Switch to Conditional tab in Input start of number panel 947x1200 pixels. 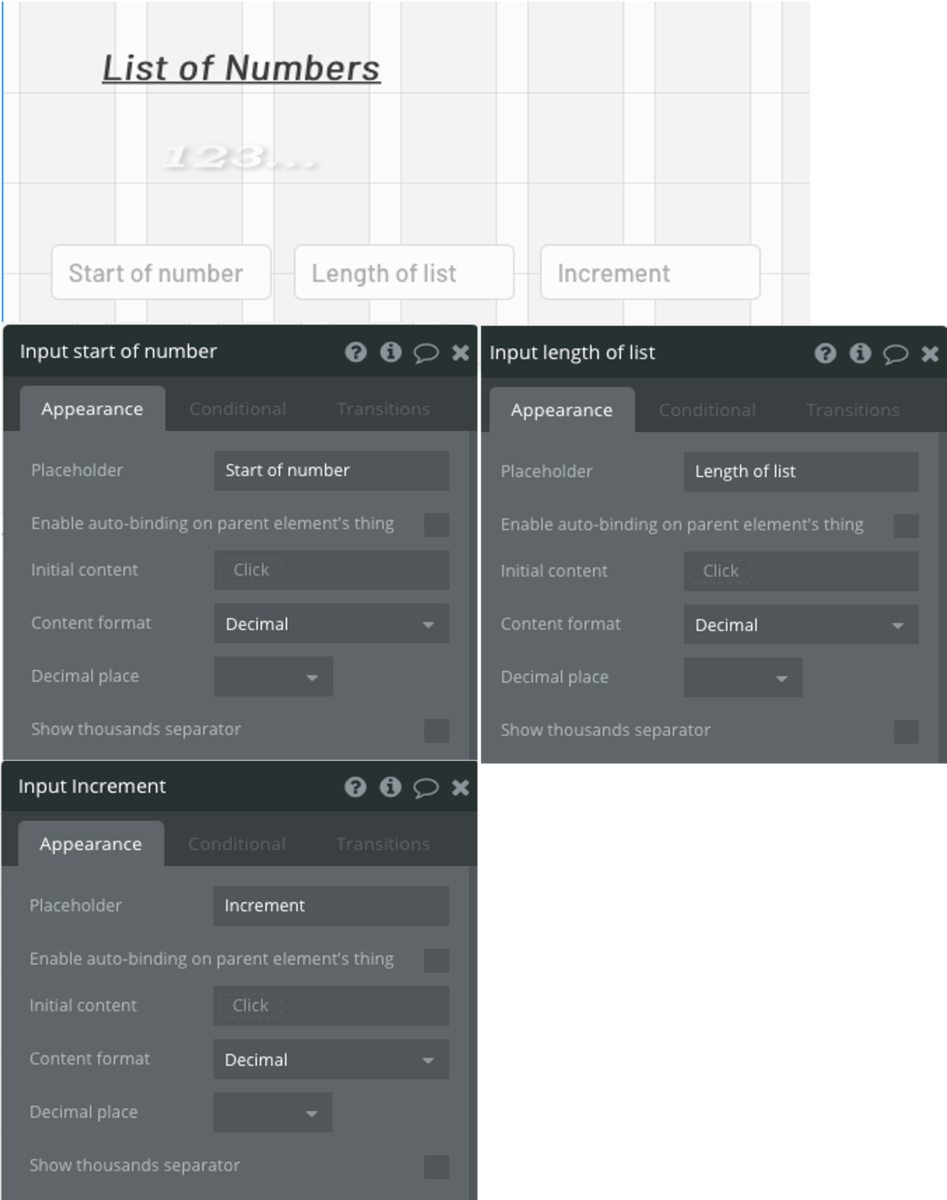point(237,409)
